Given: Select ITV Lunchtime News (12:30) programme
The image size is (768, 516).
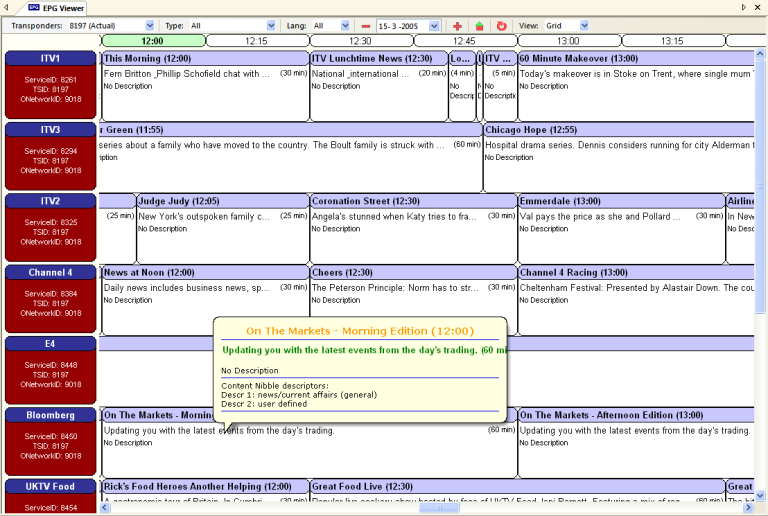Looking at the screenshot, I should 379,86.
